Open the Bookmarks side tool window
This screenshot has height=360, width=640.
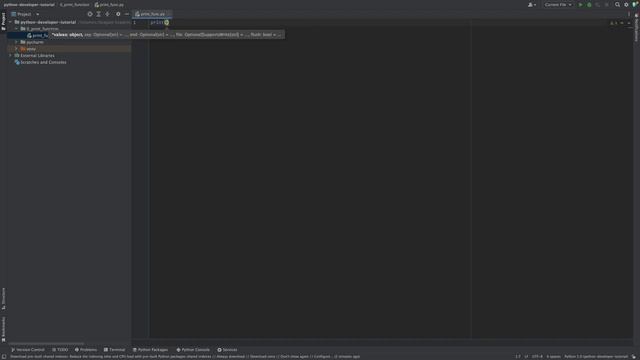3,329
